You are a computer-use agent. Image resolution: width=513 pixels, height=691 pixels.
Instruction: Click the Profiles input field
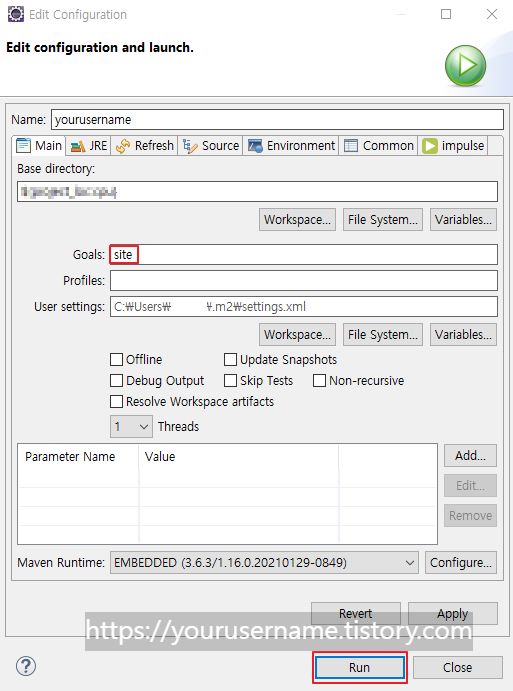304,281
